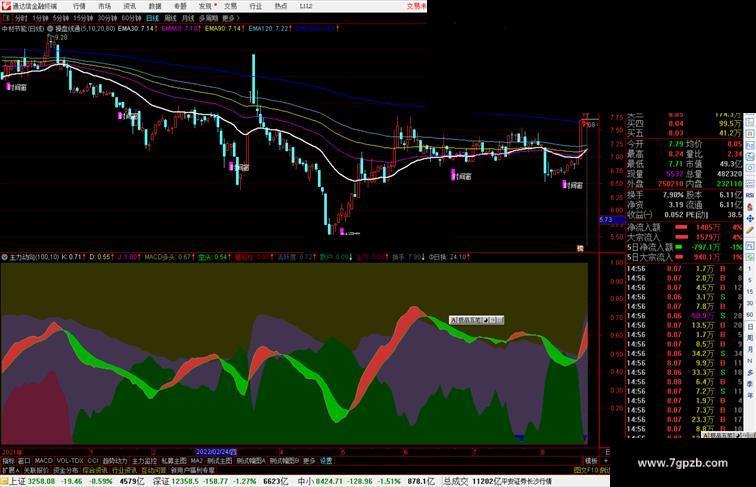Image resolution: width=756 pixels, height=487 pixels.
Task: Click the 模板 button
Action: click(591, 461)
